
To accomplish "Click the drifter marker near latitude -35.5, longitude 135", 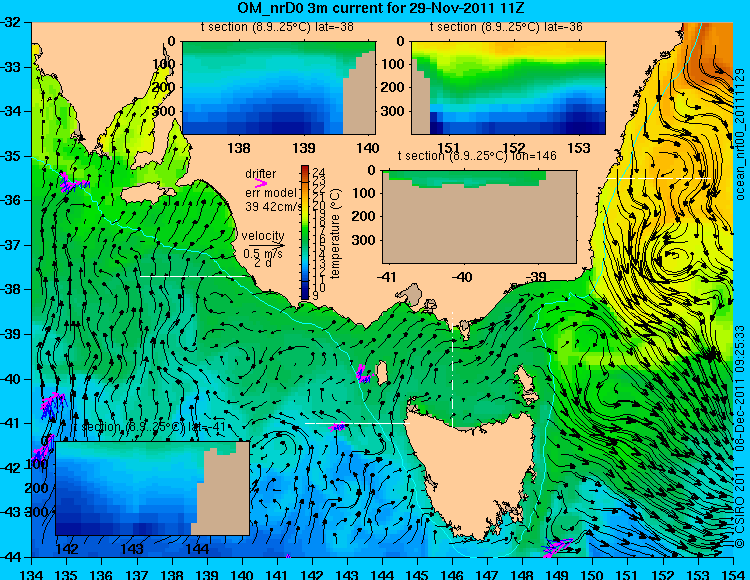I will 73,183.
